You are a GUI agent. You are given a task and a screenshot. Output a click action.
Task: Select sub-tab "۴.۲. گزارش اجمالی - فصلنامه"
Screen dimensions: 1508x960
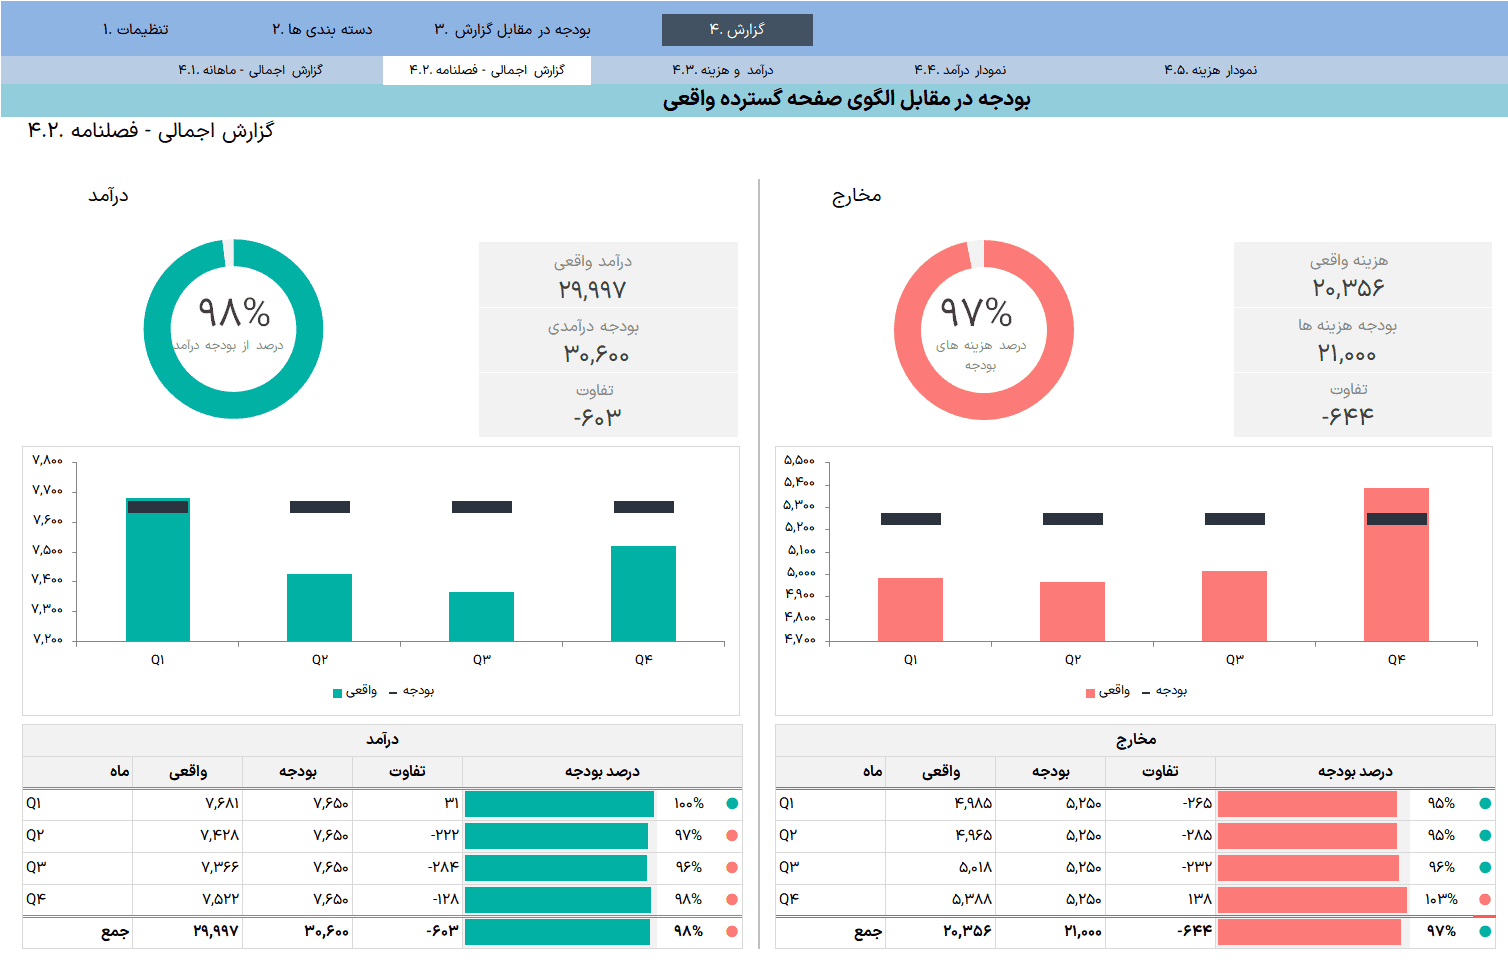coord(487,70)
